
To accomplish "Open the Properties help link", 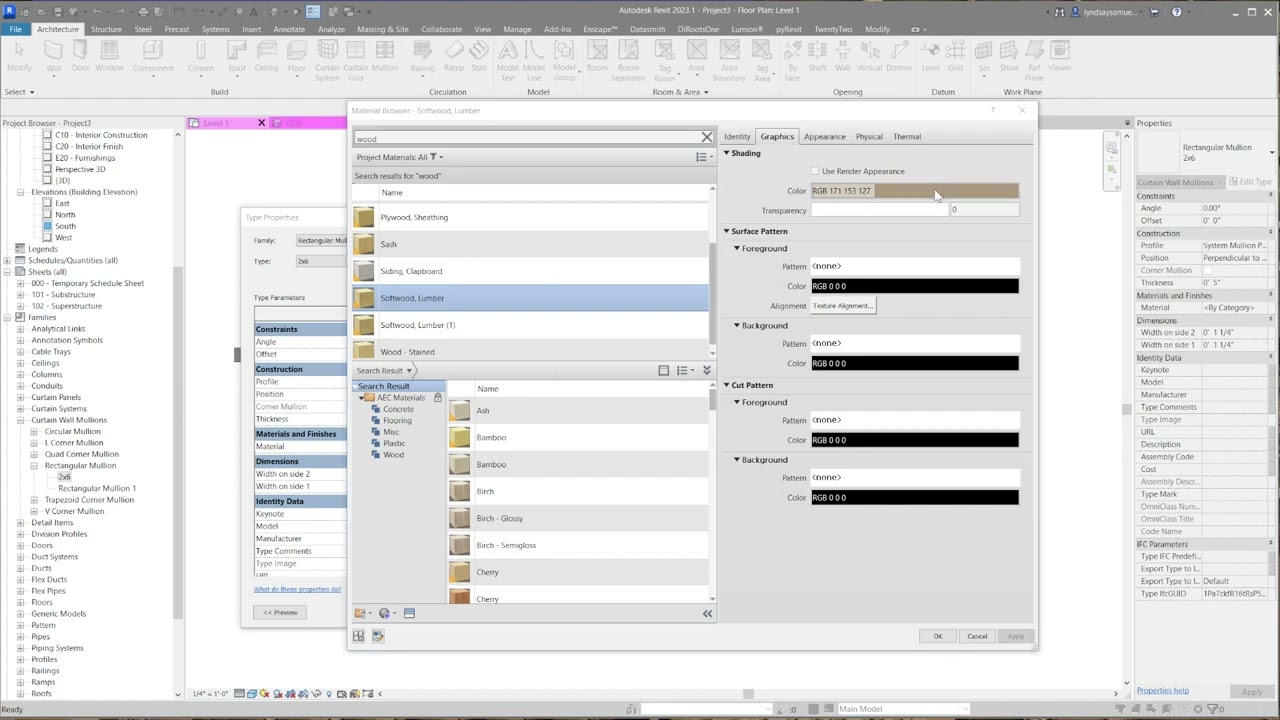I will [1162, 691].
